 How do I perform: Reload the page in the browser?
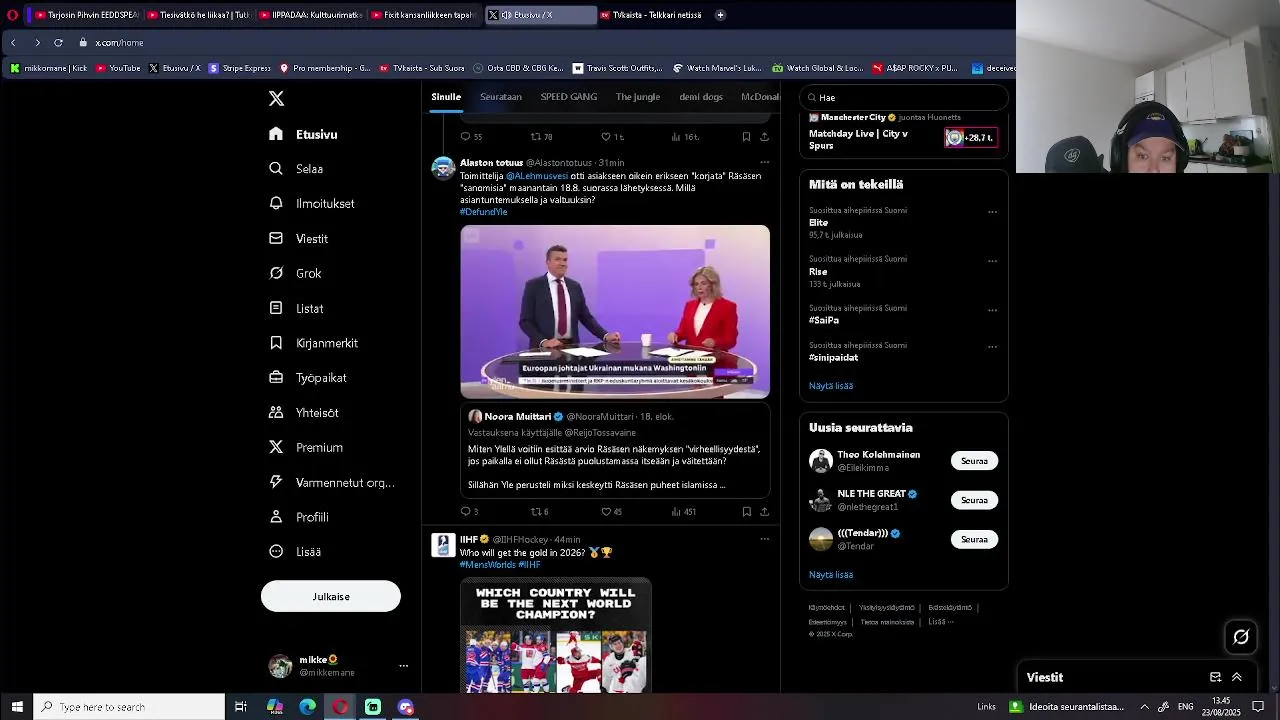click(58, 43)
